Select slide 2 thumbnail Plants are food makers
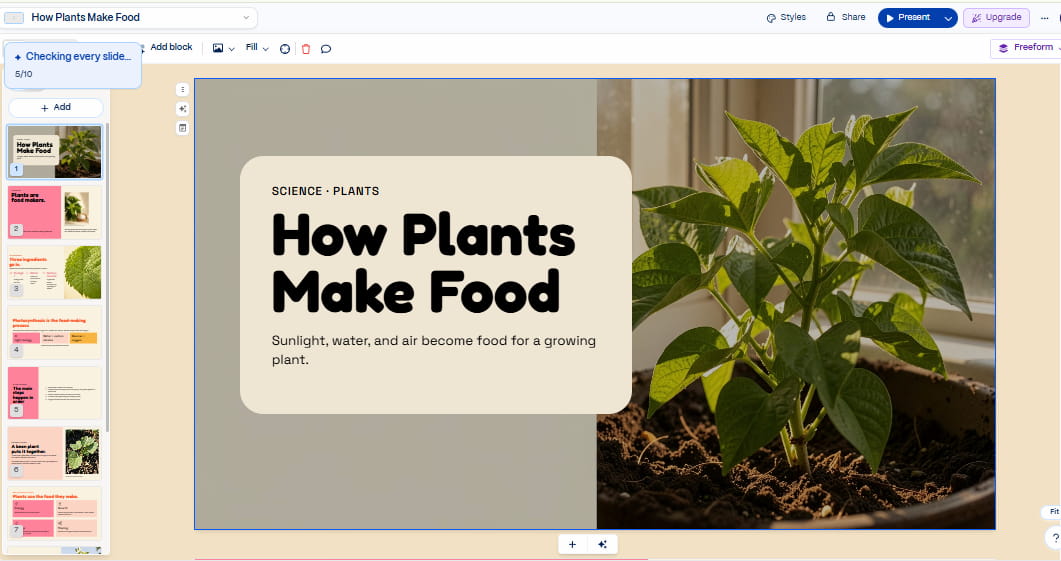Screen dimensions: 1061x561 tap(55, 212)
